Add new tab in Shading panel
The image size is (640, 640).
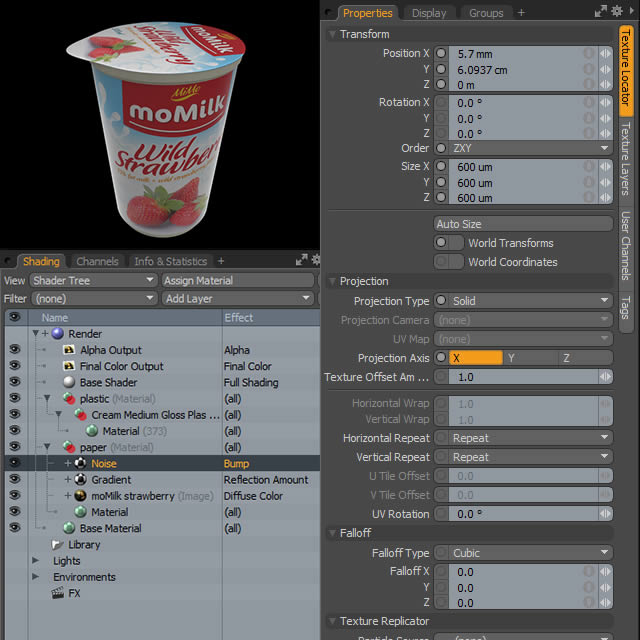point(221,261)
